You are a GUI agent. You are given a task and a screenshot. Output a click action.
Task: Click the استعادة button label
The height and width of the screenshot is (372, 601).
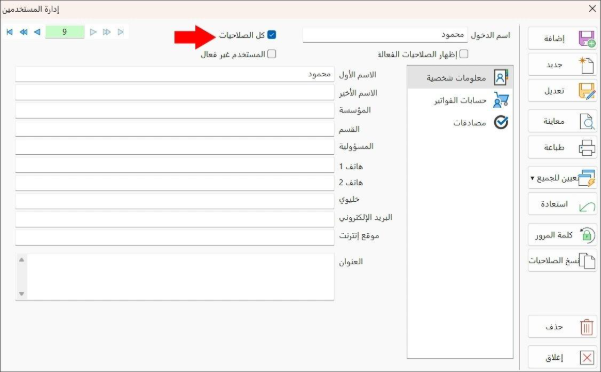tap(554, 204)
